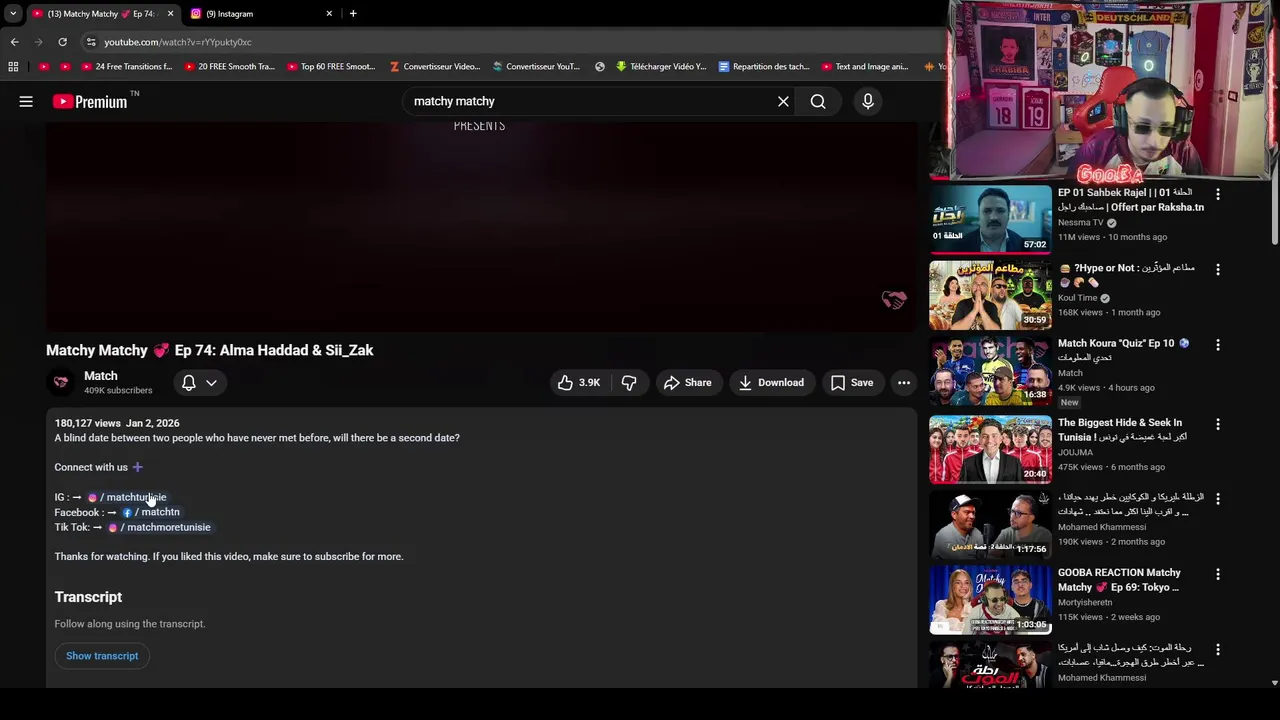1280x720 pixels.
Task: Open the 'Hype or Not' video thumbnail
Action: click(x=990, y=295)
